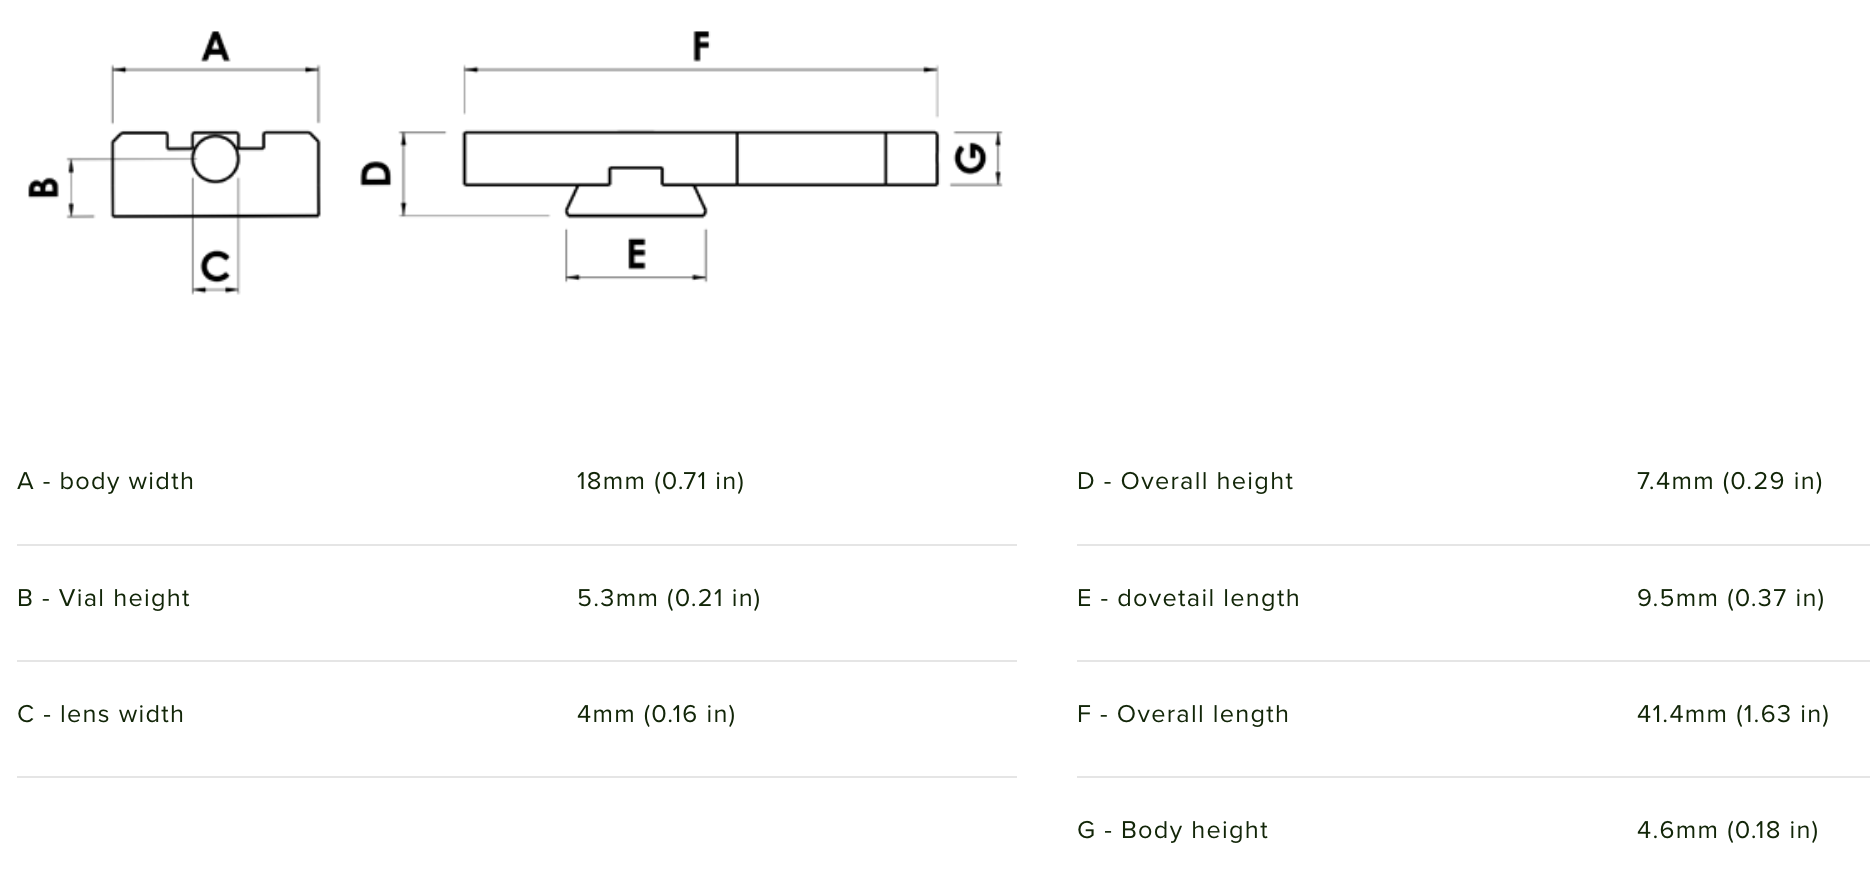
Task: Click dimension letter E under the dovetail
Action: tap(636, 254)
